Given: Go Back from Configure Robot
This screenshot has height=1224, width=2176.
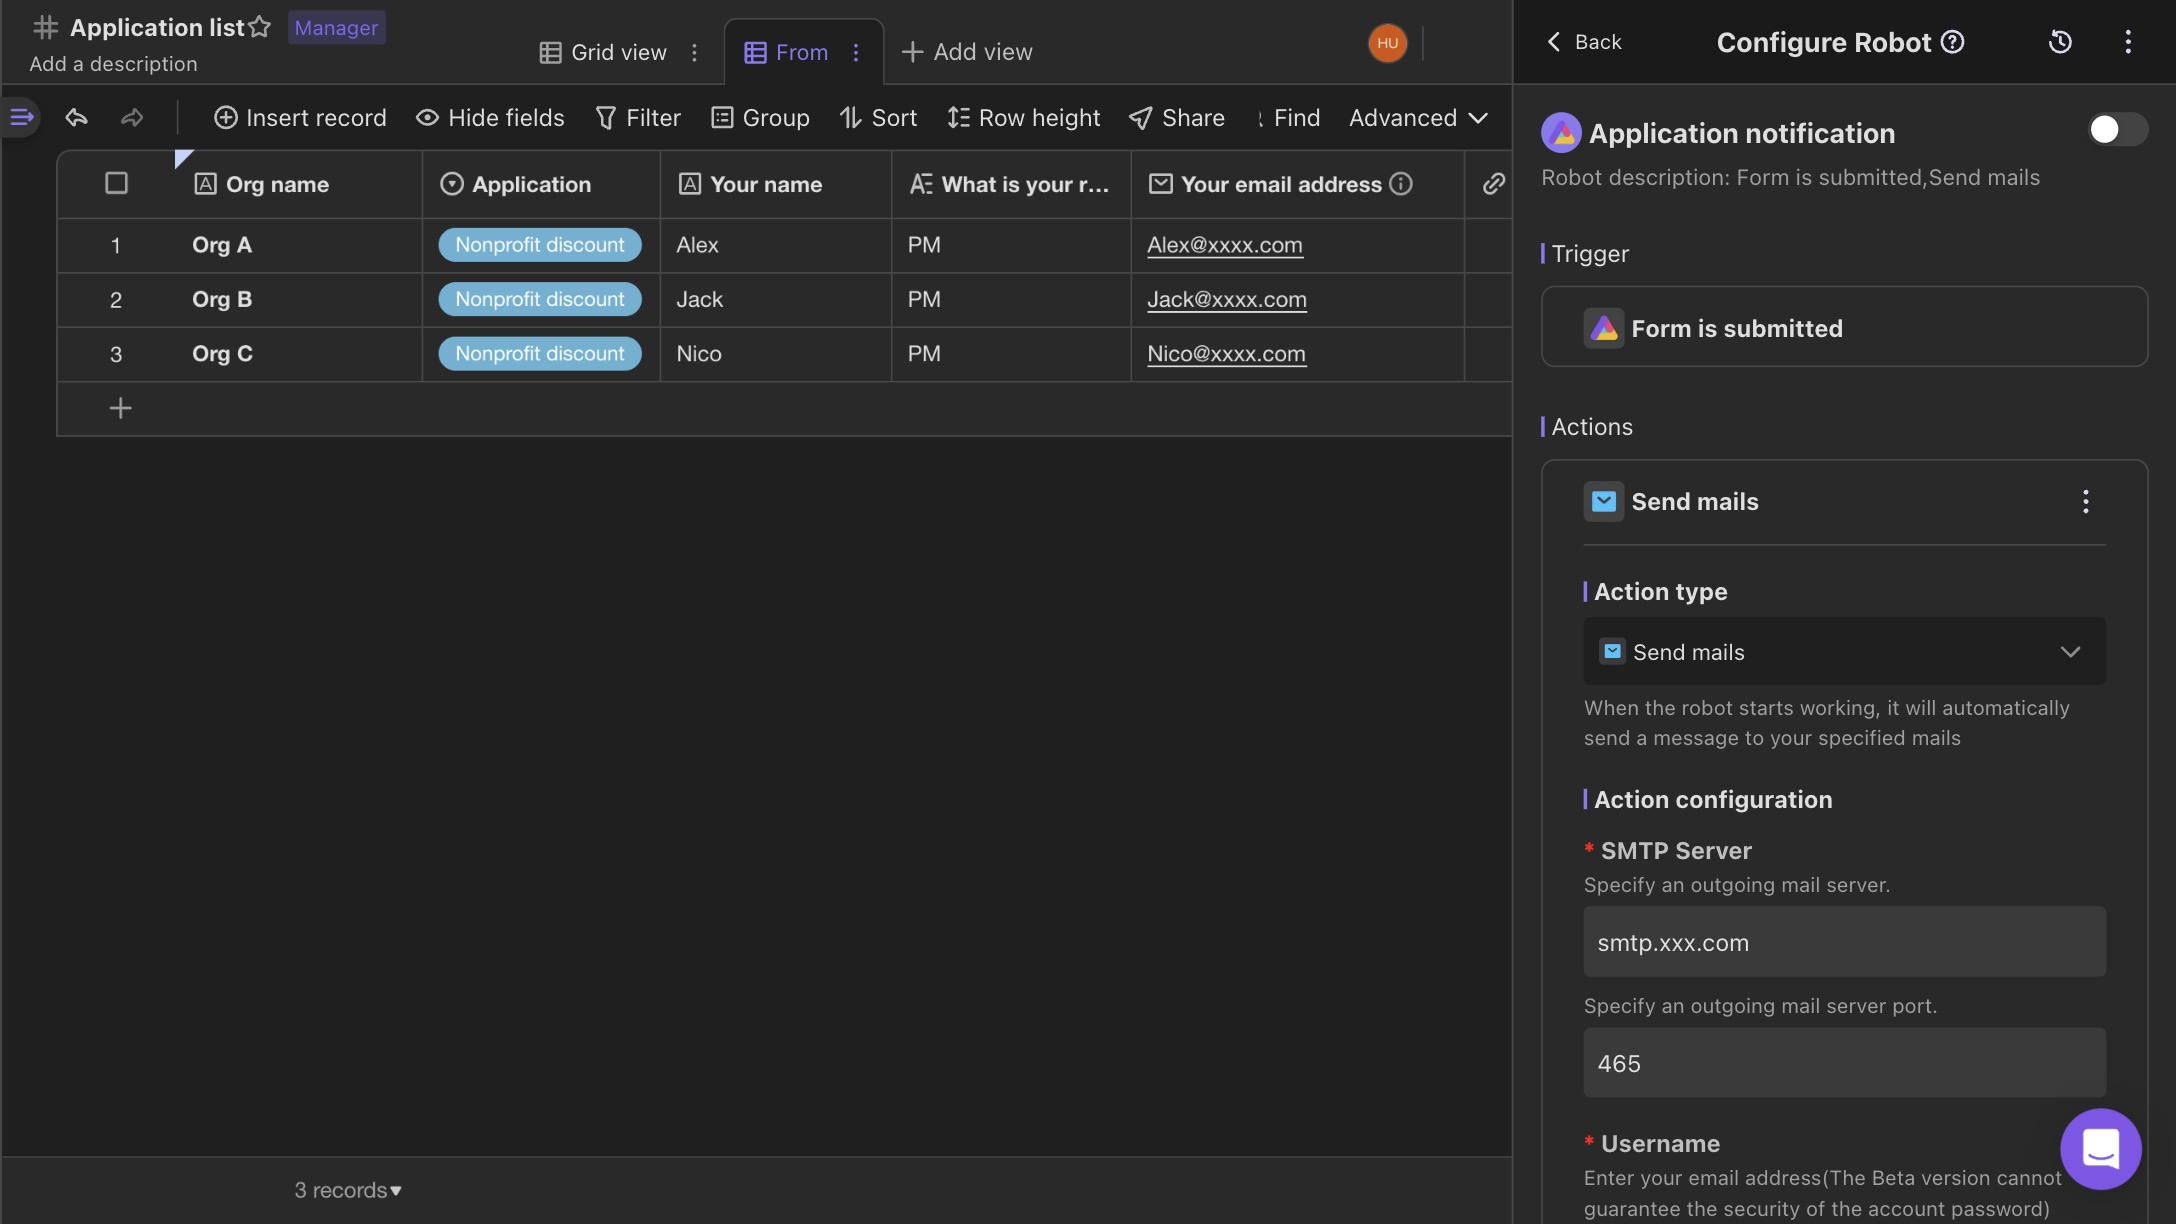Looking at the screenshot, I should tap(1584, 42).
